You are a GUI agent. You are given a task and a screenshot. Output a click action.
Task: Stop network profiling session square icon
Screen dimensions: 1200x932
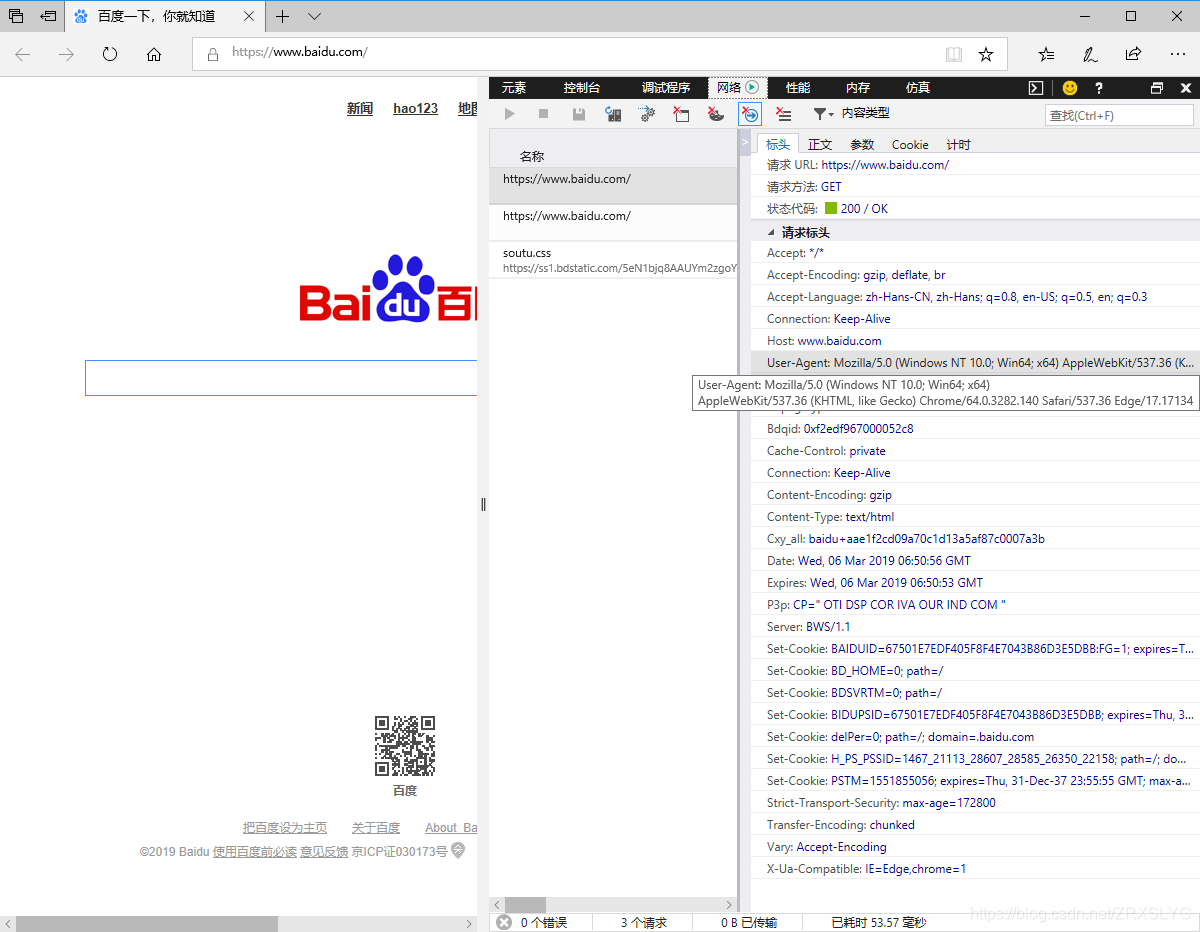544,114
